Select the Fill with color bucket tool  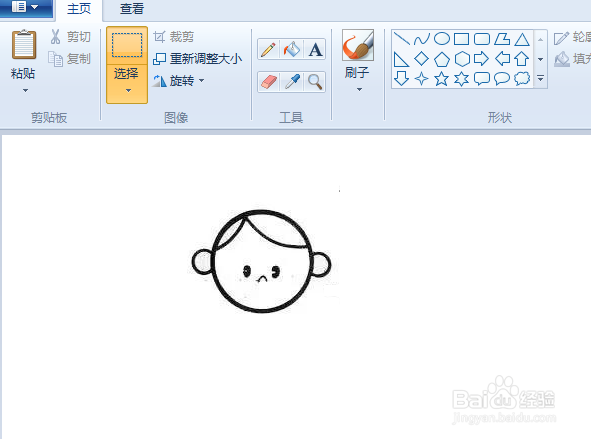pos(292,49)
